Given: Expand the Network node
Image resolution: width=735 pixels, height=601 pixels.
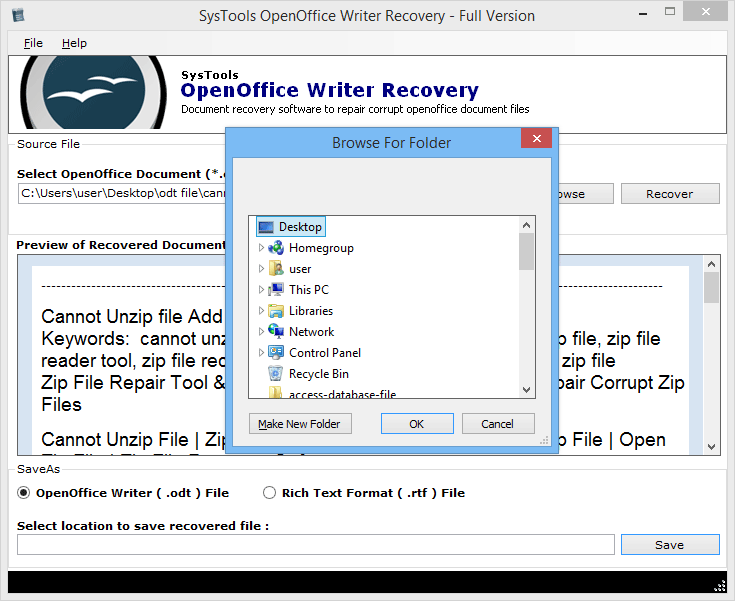Looking at the screenshot, I should tap(261, 331).
